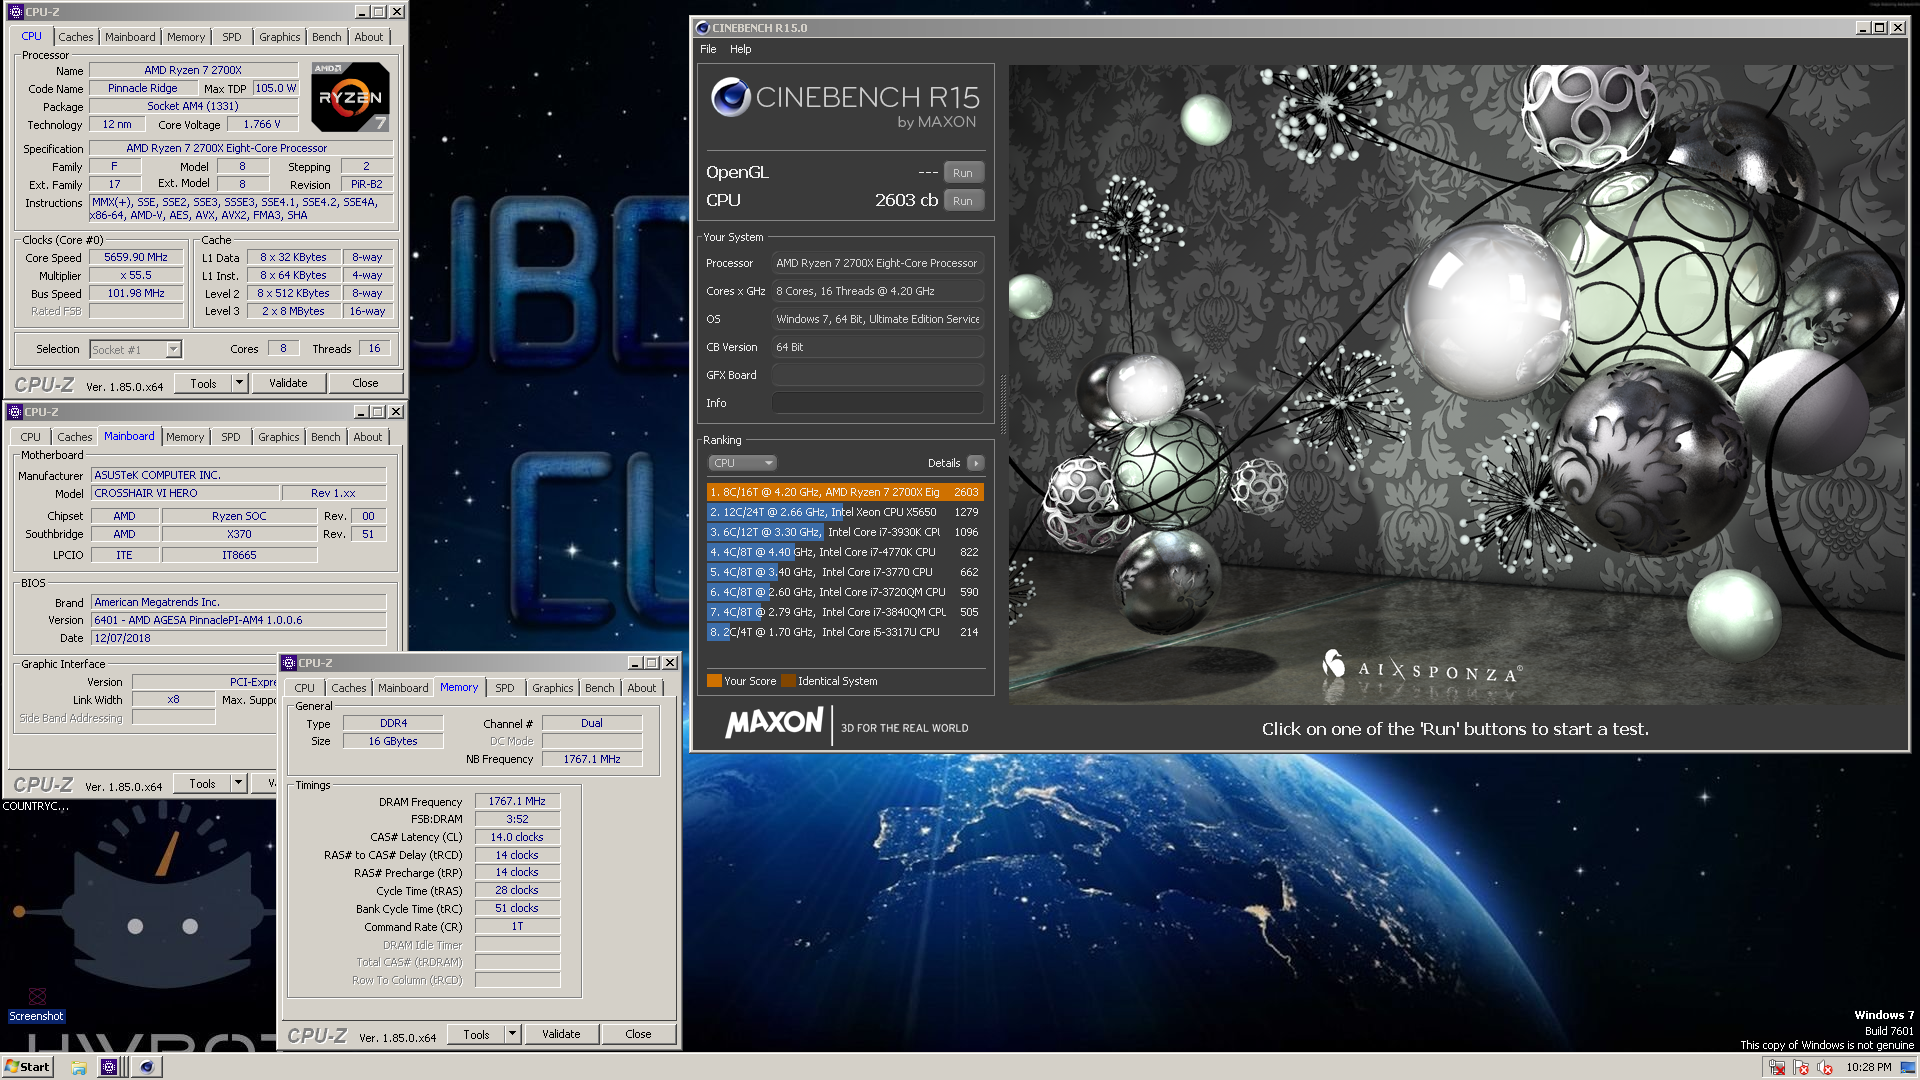The height and width of the screenshot is (1080, 1920).
Task: Click the Core Speed value 5659.90 MHz
Action: click(136, 257)
